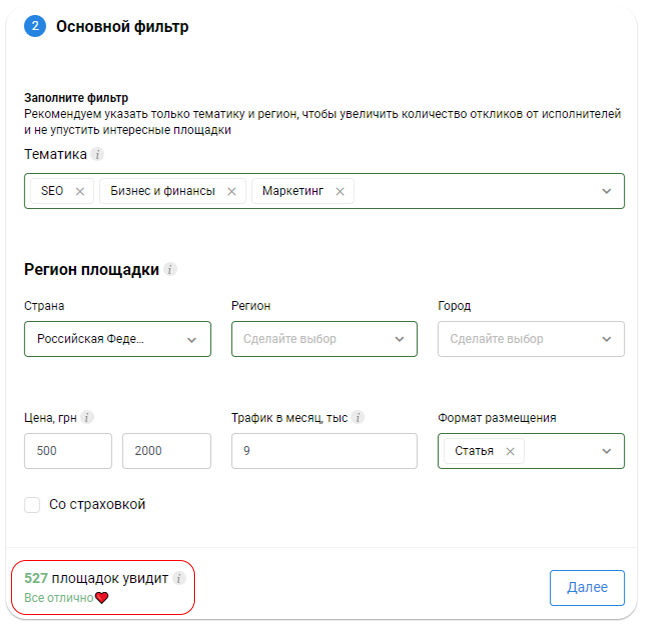Remove the Бизнес и финансы tag
The image size is (645, 628).
[x=232, y=191]
